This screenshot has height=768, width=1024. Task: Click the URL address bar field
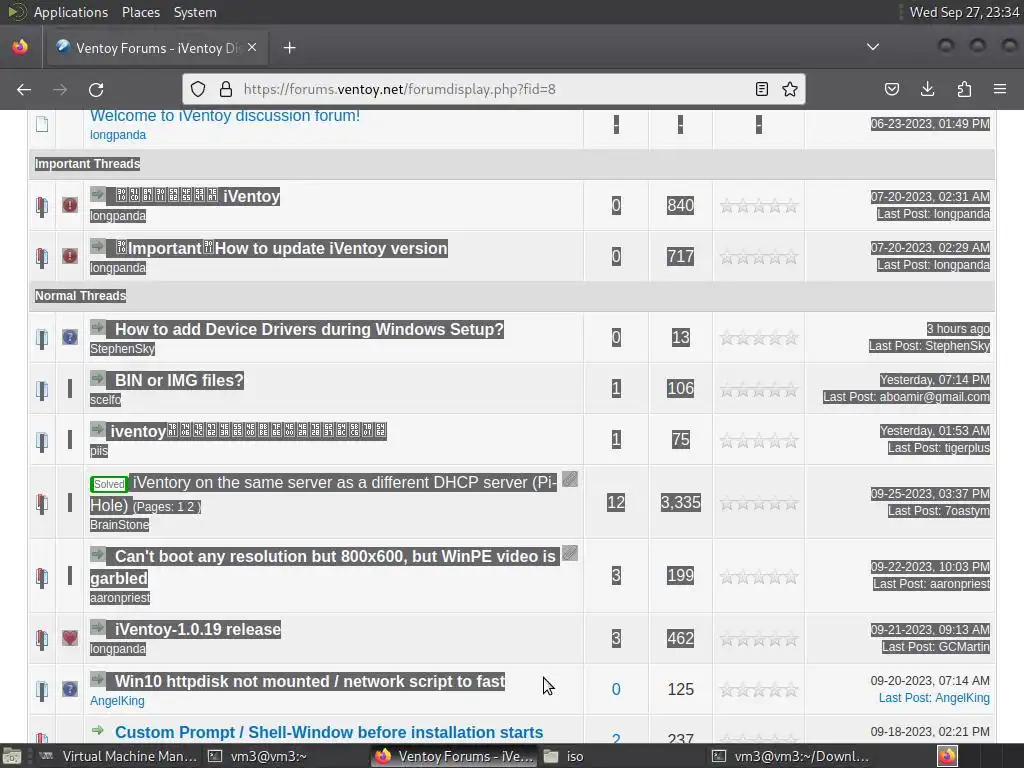pos(494,89)
